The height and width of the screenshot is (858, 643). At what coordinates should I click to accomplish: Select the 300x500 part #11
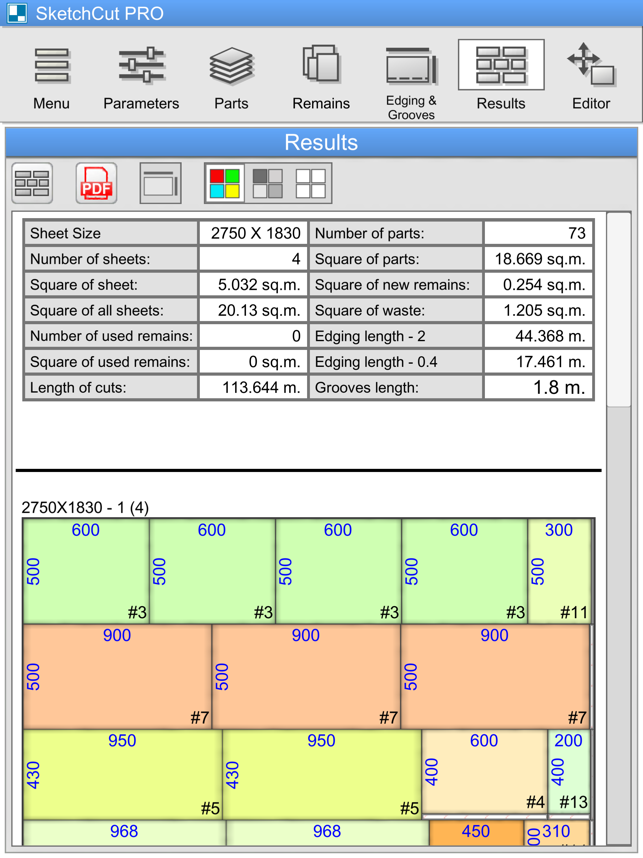pyautogui.click(x=559, y=571)
